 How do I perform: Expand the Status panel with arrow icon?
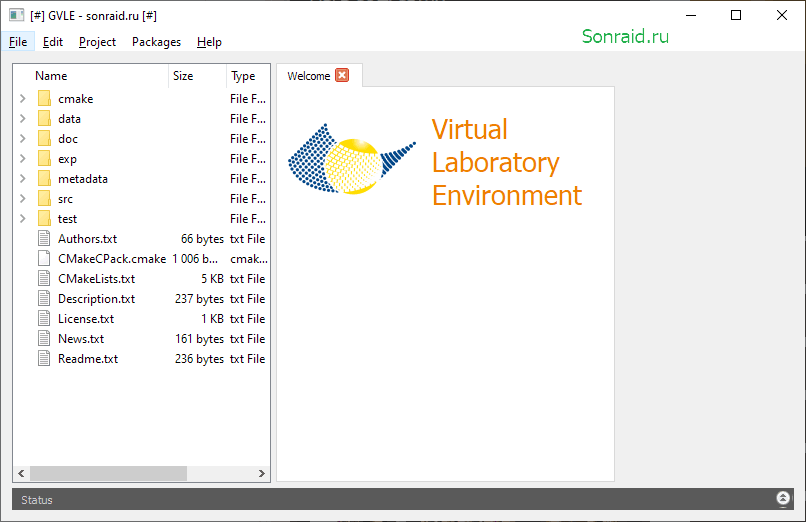(782, 498)
